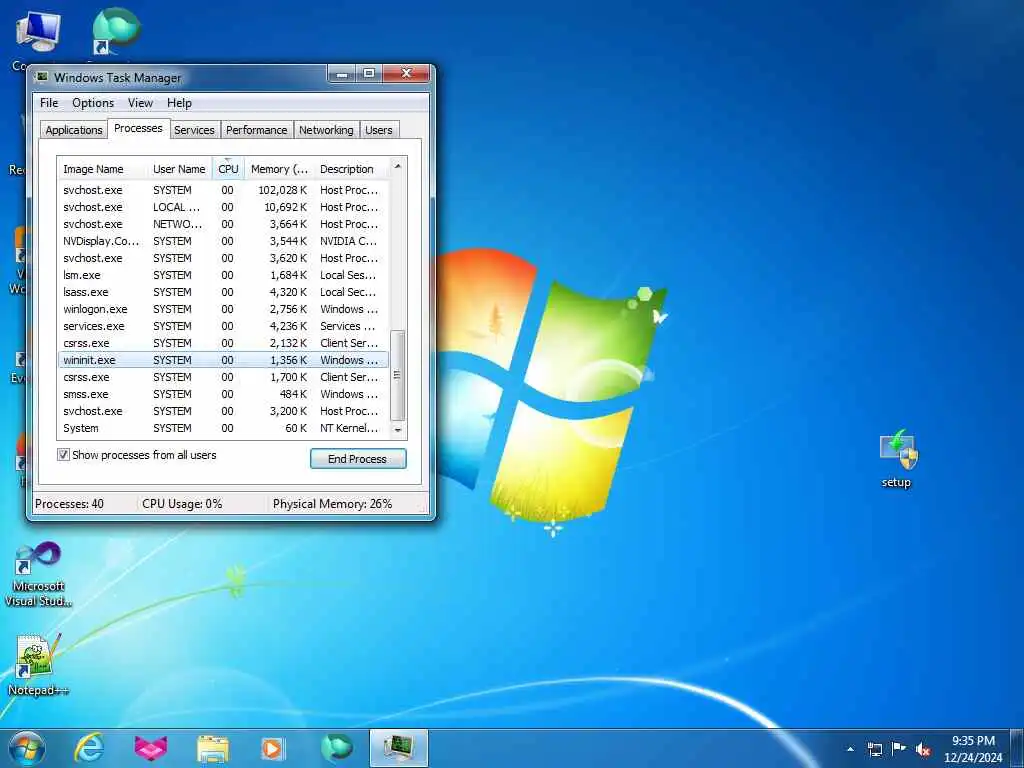The width and height of the screenshot is (1024, 768).
Task: Sort by User Name column
Action: point(179,169)
